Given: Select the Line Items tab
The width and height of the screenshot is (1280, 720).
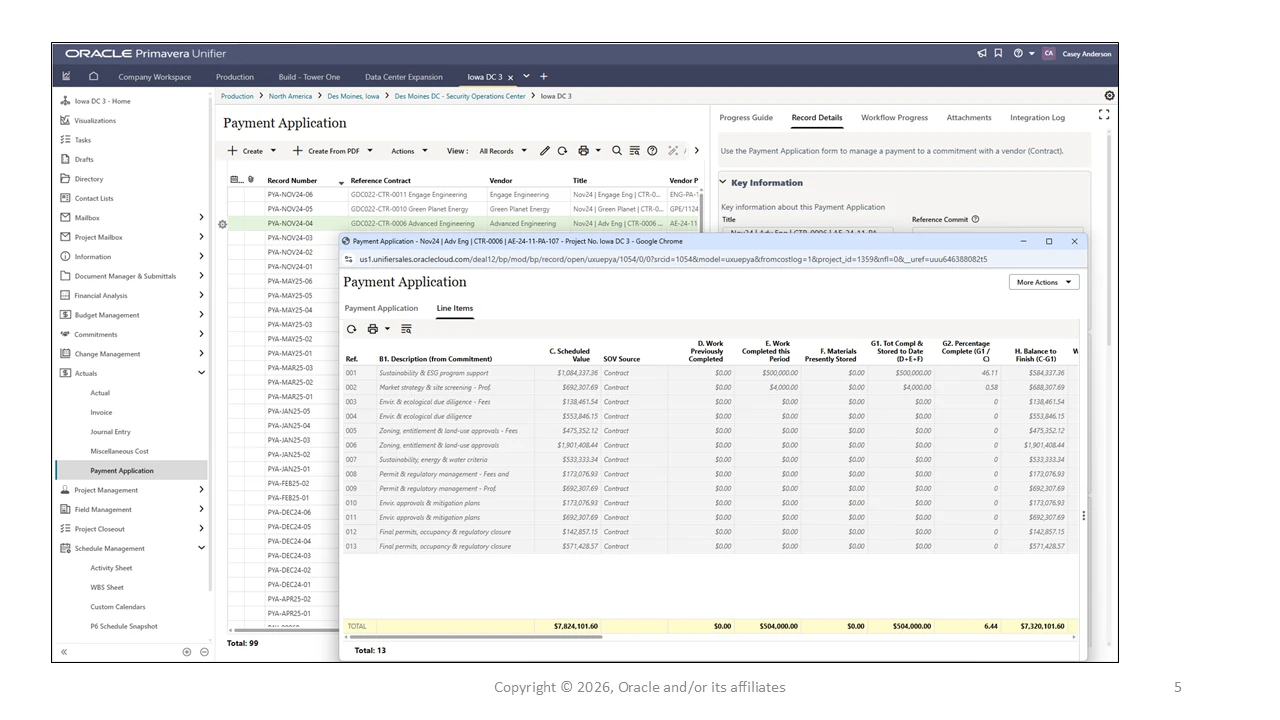Looking at the screenshot, I should pyautogui.click(x=455, y=308).
